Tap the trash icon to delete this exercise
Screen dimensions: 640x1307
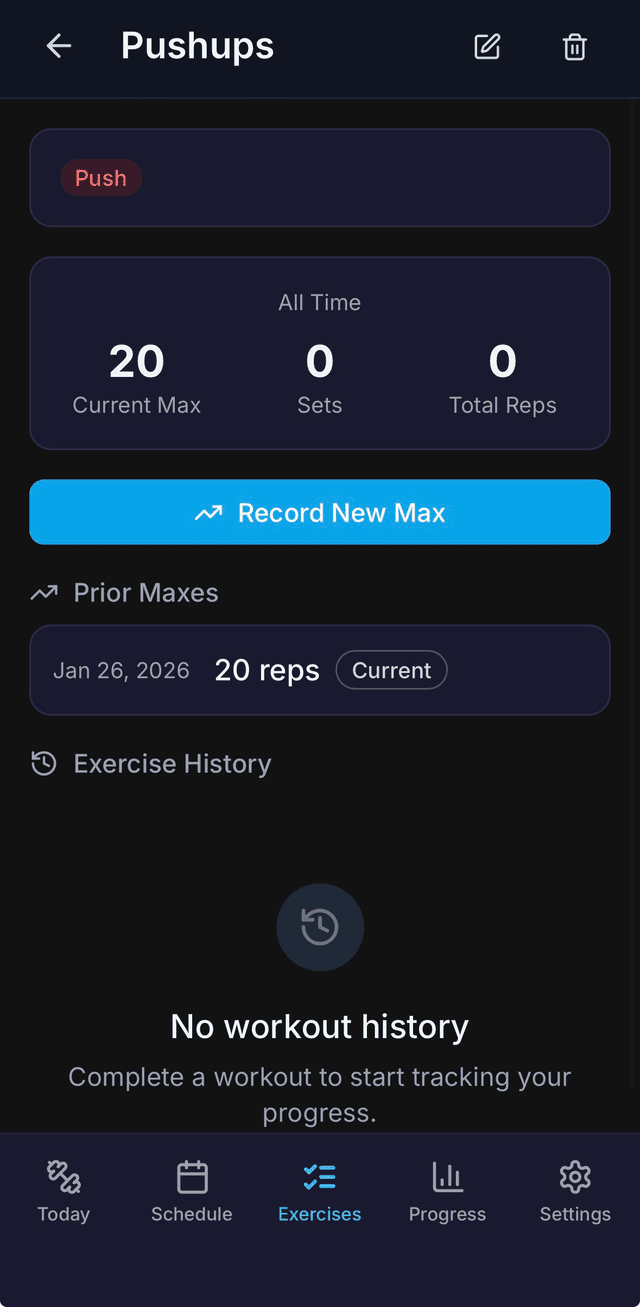pyautogui.click(x=574, y=46)
